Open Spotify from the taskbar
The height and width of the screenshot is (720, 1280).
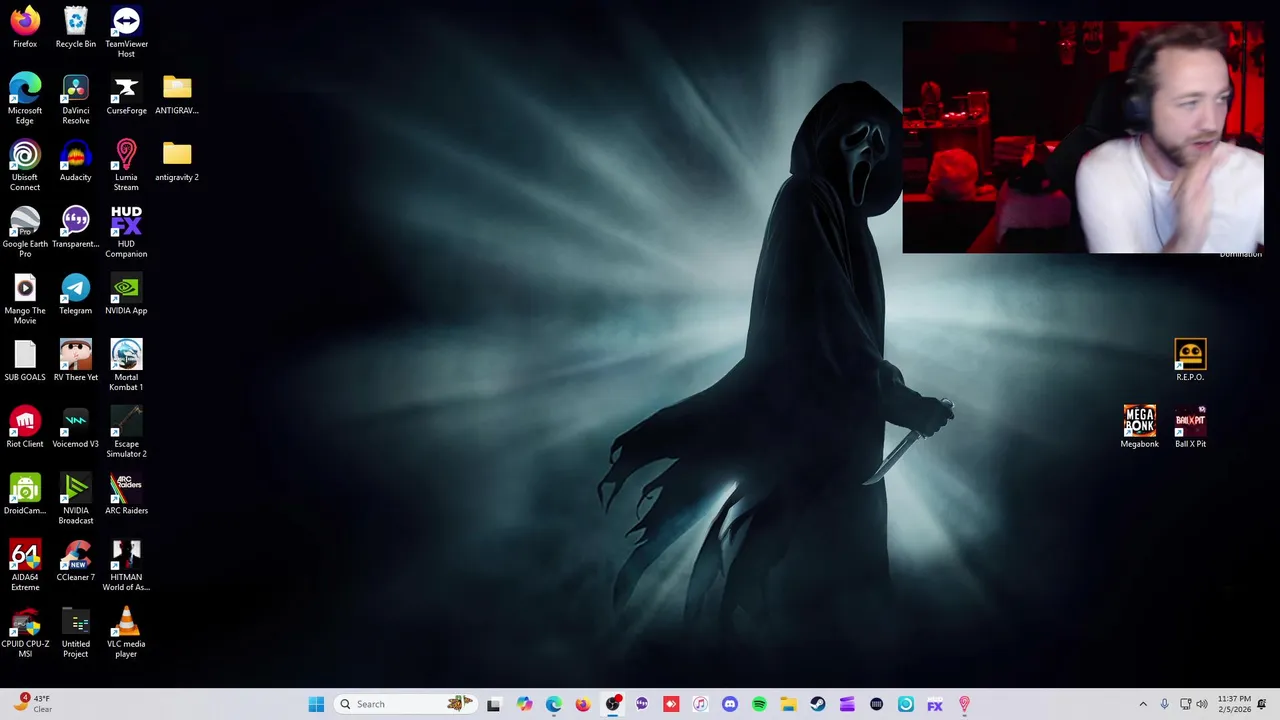pyautogui.click(x=759, y=704)
